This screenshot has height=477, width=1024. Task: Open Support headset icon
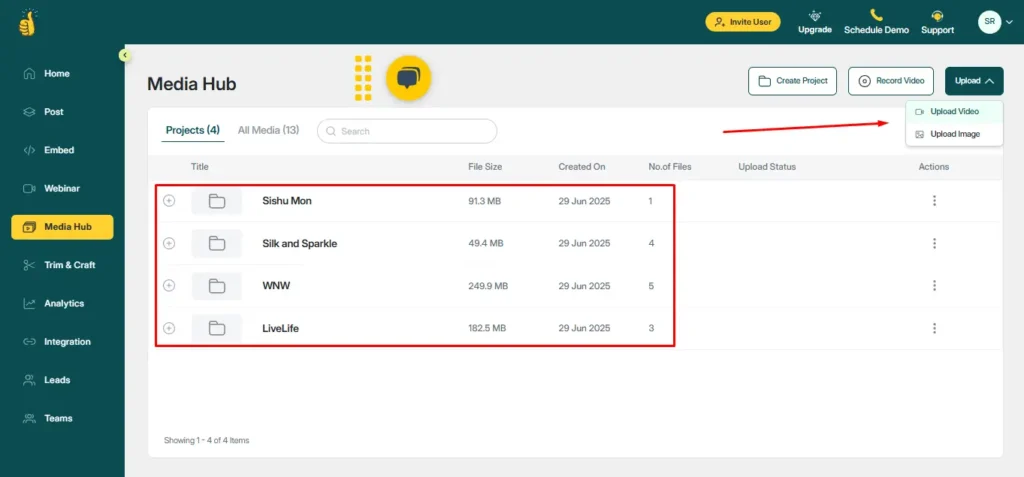point(937,16)
